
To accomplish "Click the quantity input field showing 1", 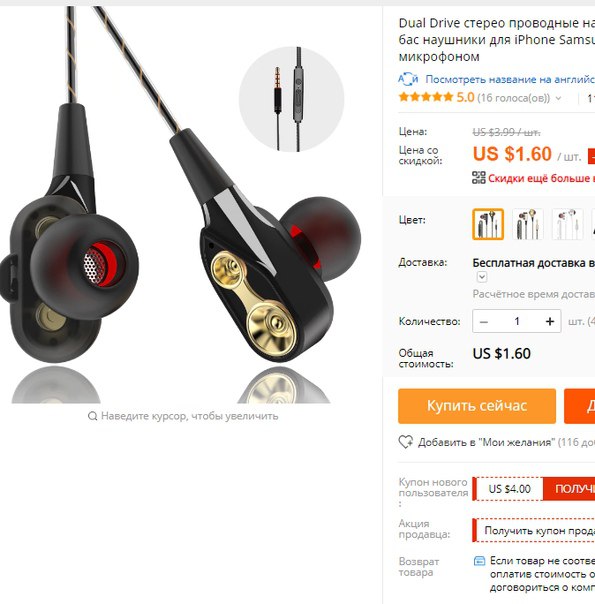I will point(517,321).
